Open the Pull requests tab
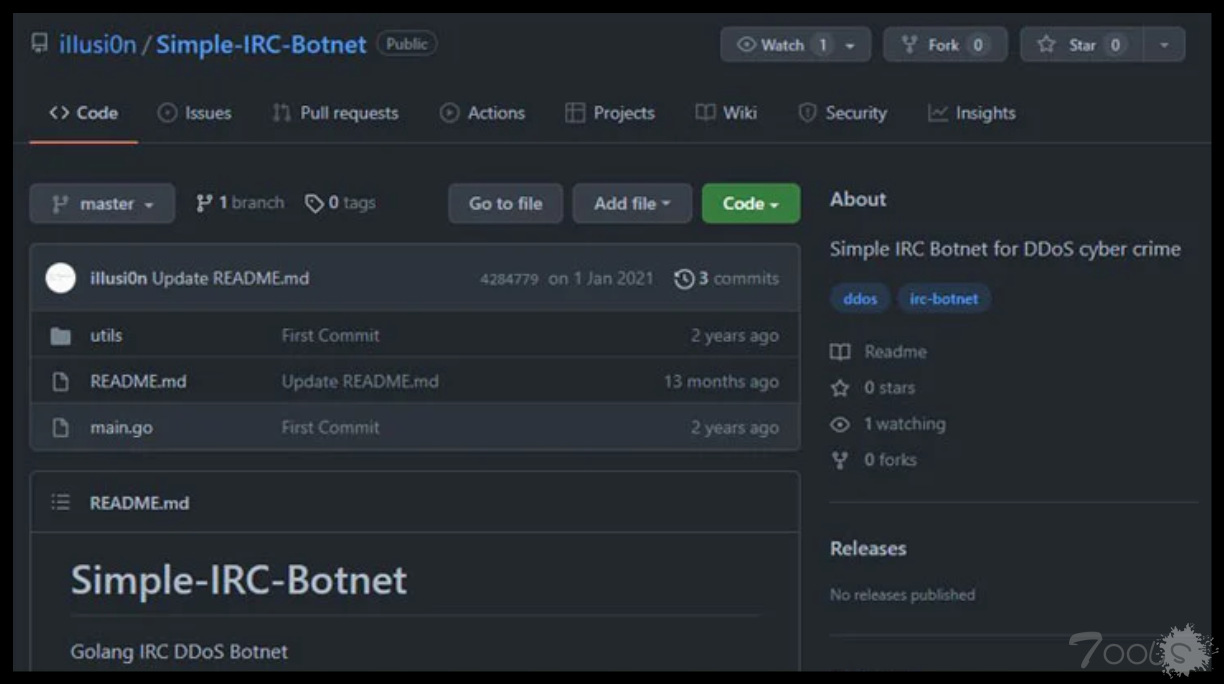The width and height of the screenshot is (1224, 684). point(335,113)
